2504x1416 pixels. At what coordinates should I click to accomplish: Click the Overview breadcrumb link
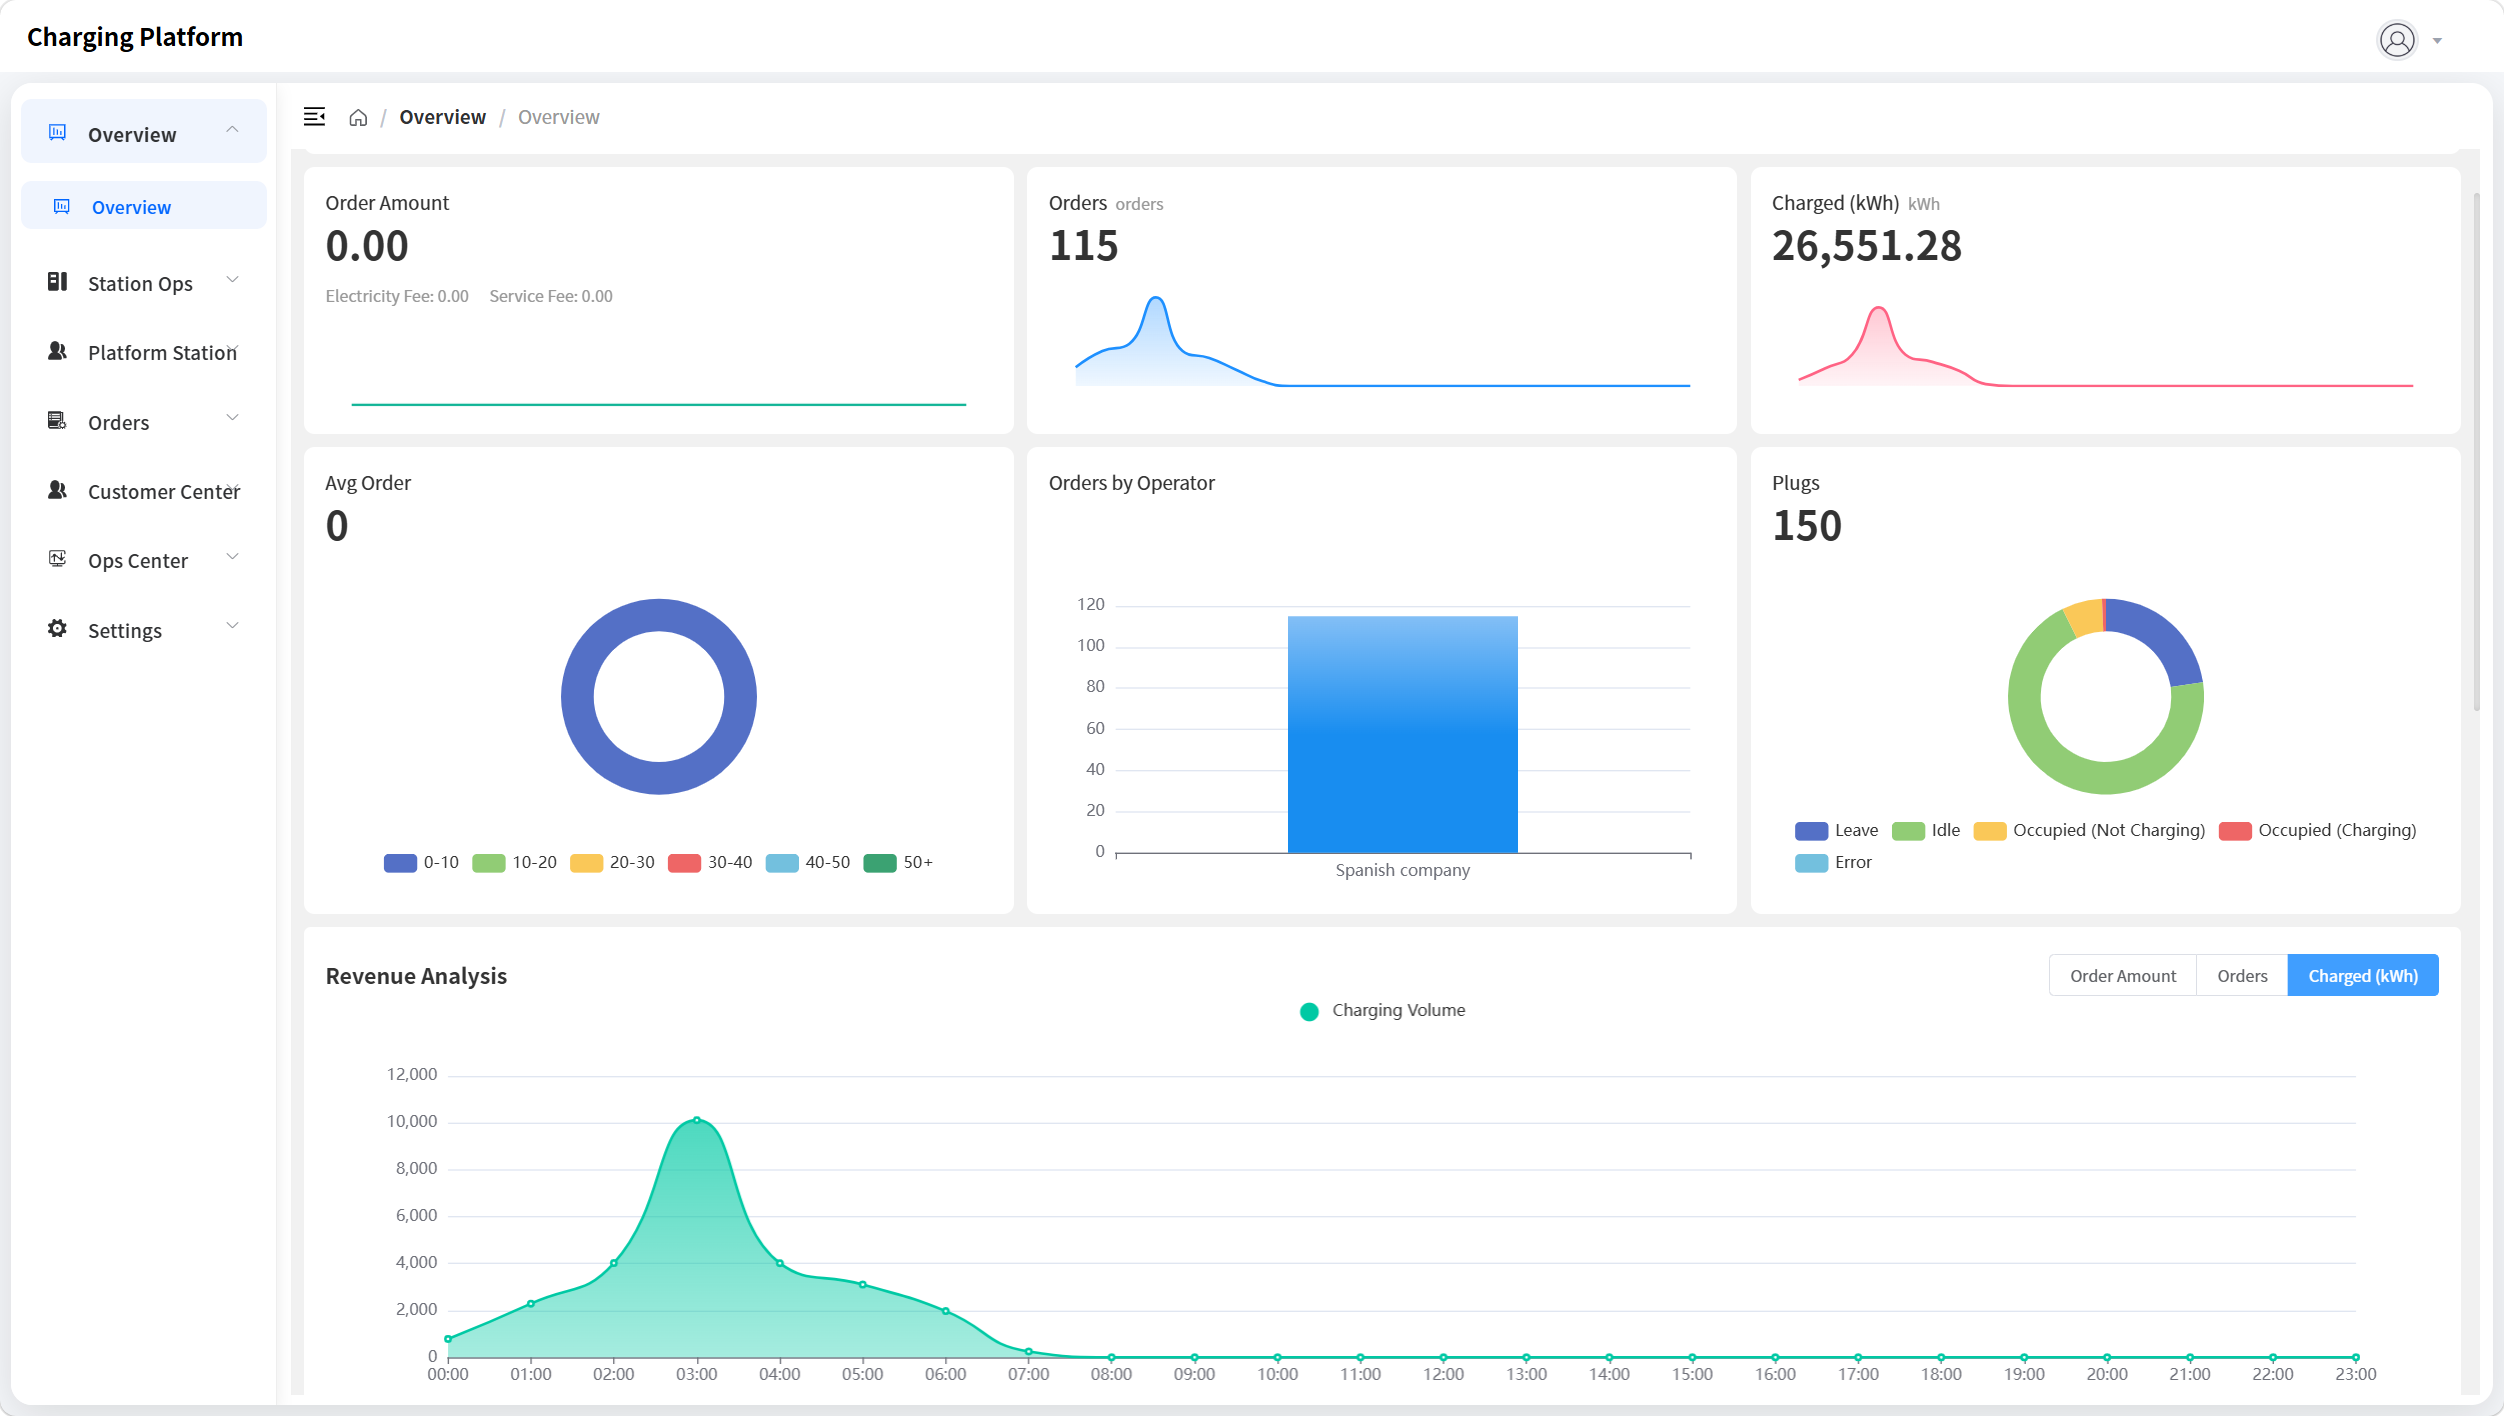[x=442, y=117]
